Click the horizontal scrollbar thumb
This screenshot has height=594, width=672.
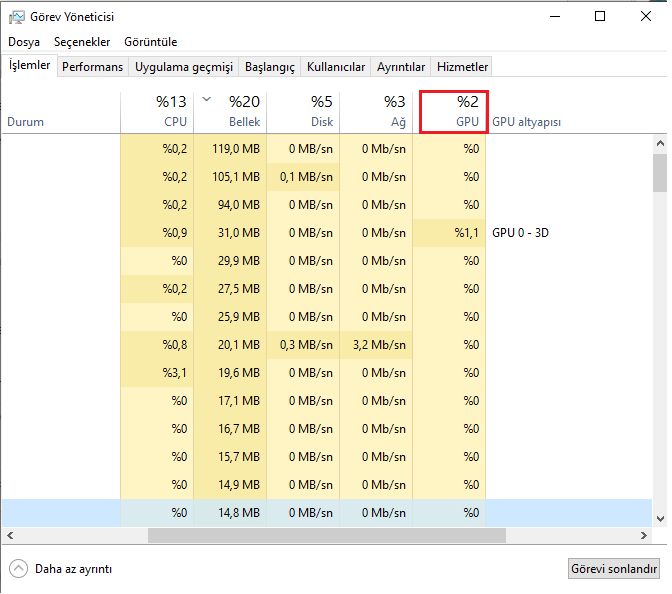(327, 536)
